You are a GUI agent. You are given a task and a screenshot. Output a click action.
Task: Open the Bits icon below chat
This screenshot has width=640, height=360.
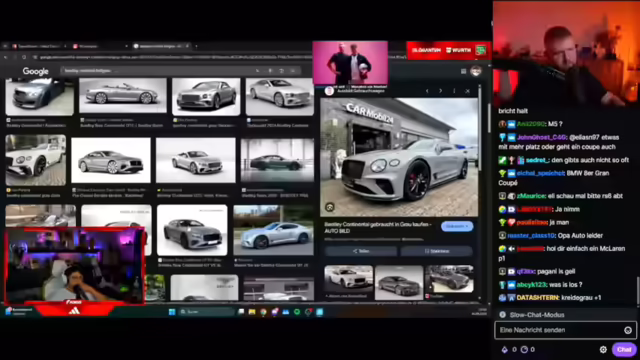point(504,349)
